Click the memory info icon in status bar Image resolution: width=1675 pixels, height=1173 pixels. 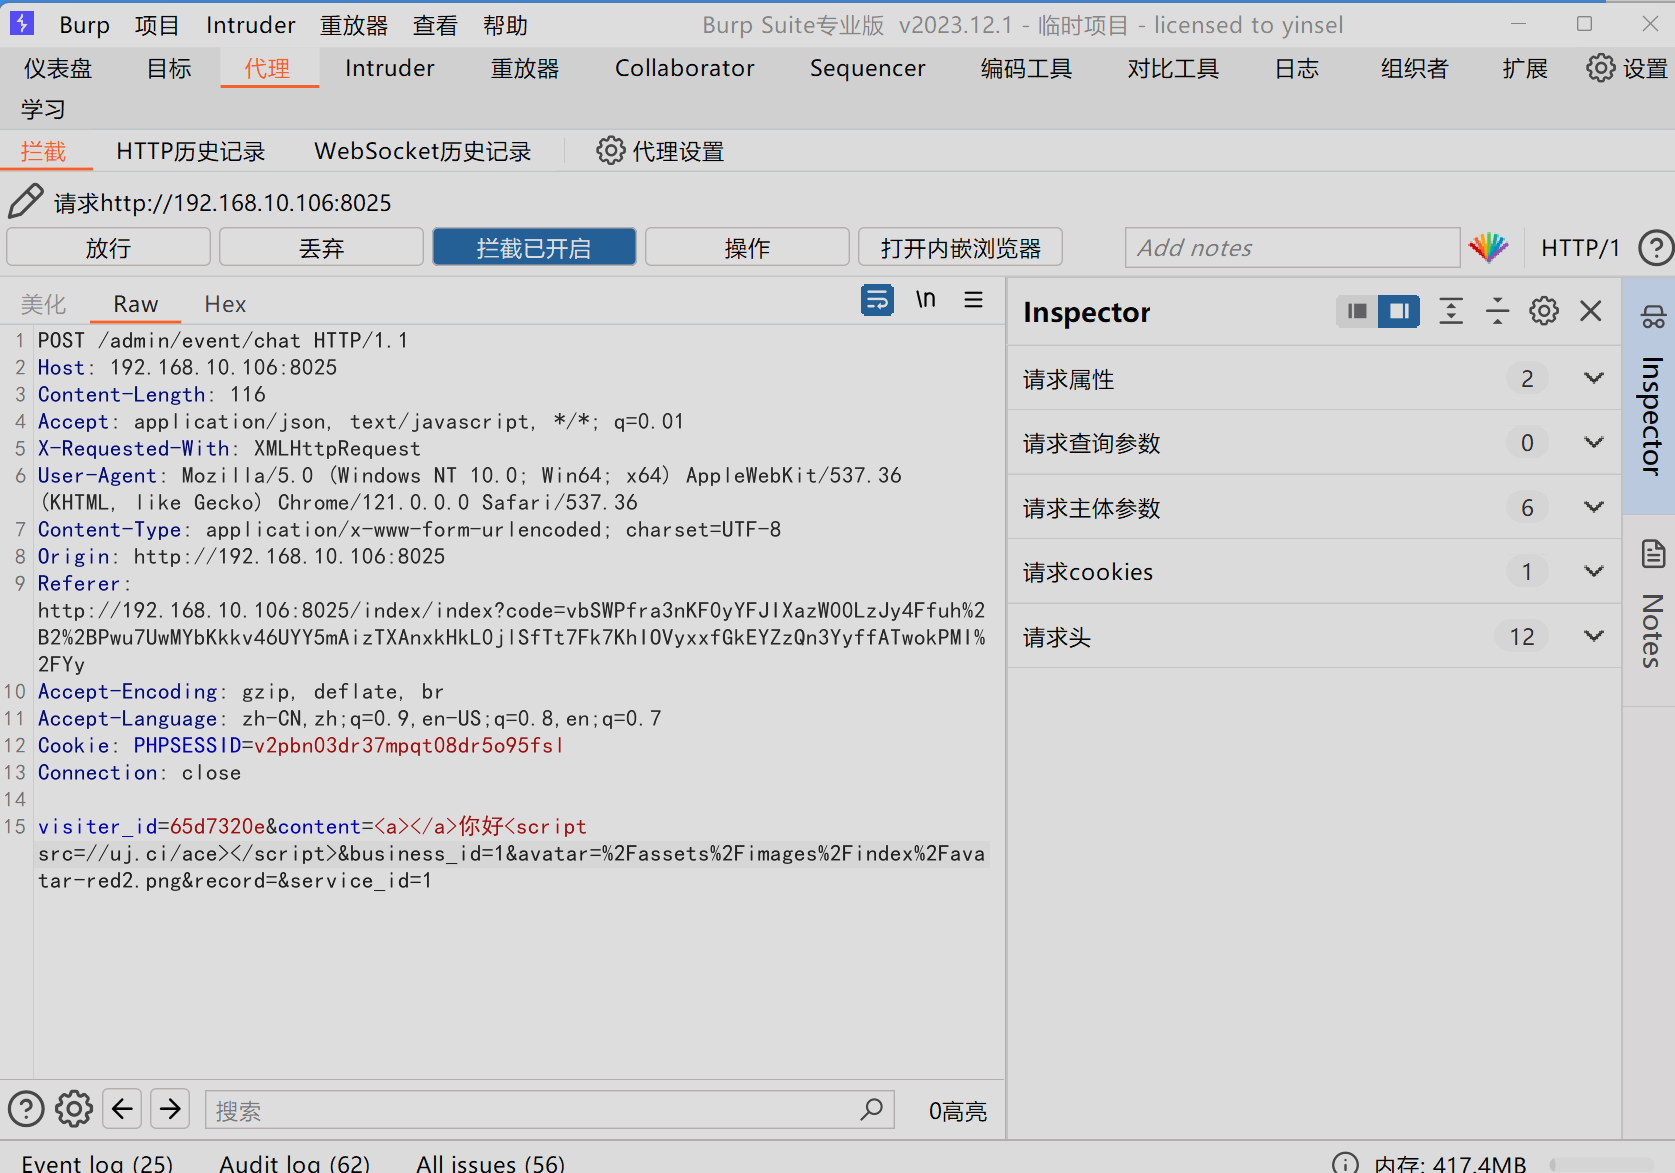tap(1345, 1163)
